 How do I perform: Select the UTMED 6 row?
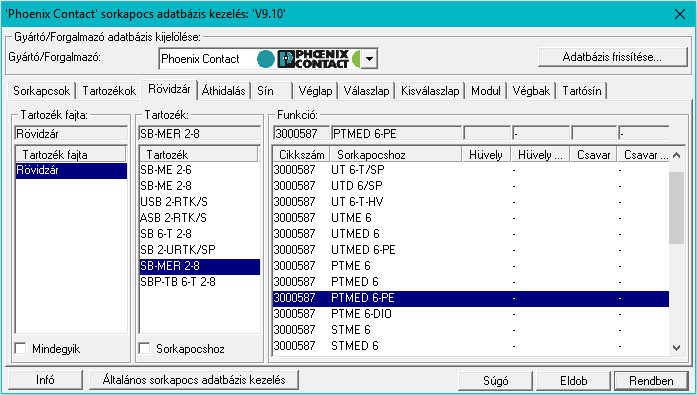(471, 234)
